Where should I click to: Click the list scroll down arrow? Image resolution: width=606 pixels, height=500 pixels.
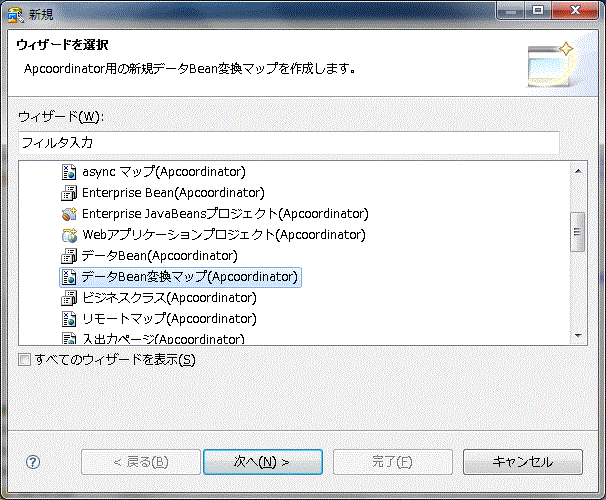[x=578, y=336]
